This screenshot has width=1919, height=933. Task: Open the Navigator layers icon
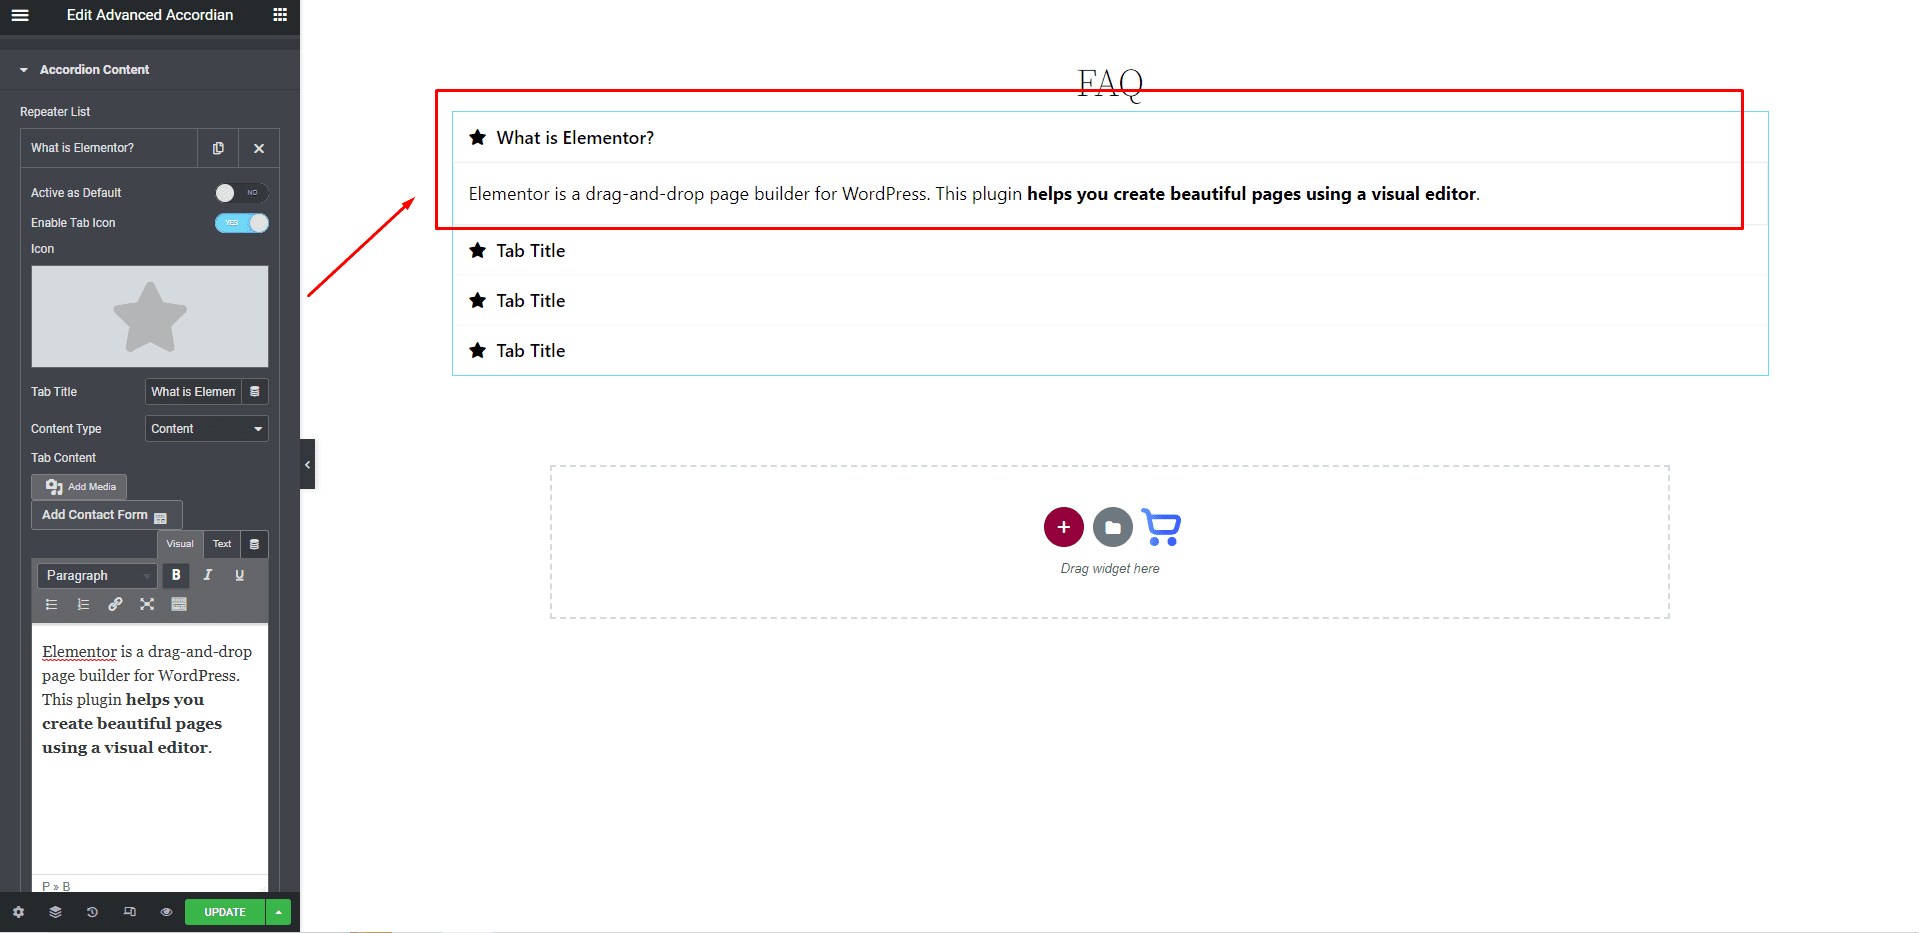click(x=55, y=912)
